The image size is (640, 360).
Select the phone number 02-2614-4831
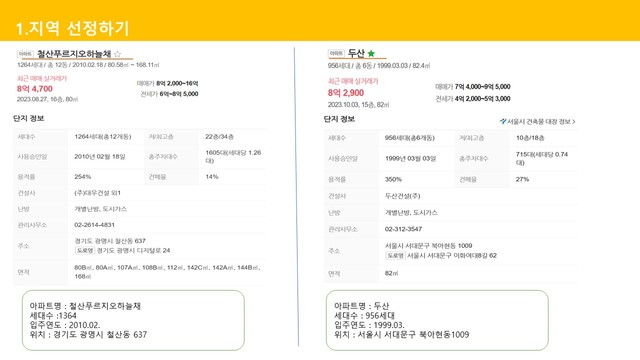click(x=94, y=225)
